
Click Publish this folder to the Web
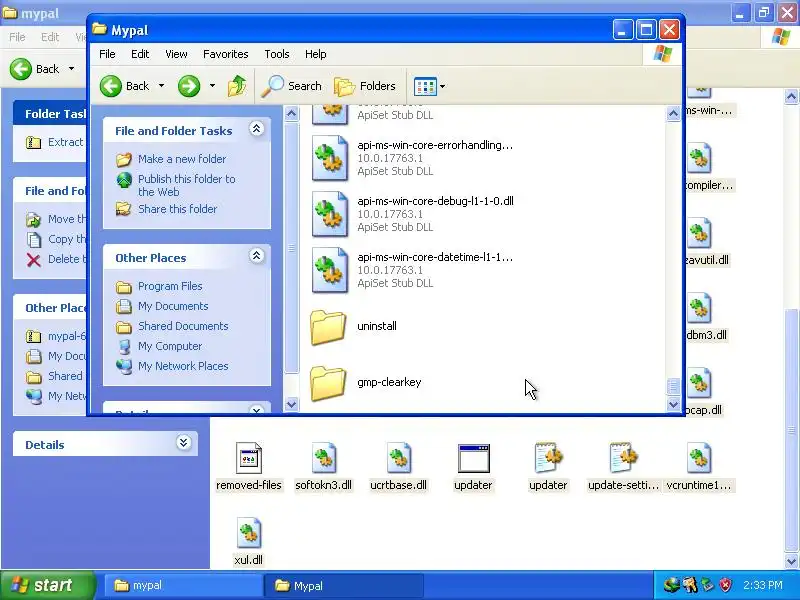[x=186, y=185]
